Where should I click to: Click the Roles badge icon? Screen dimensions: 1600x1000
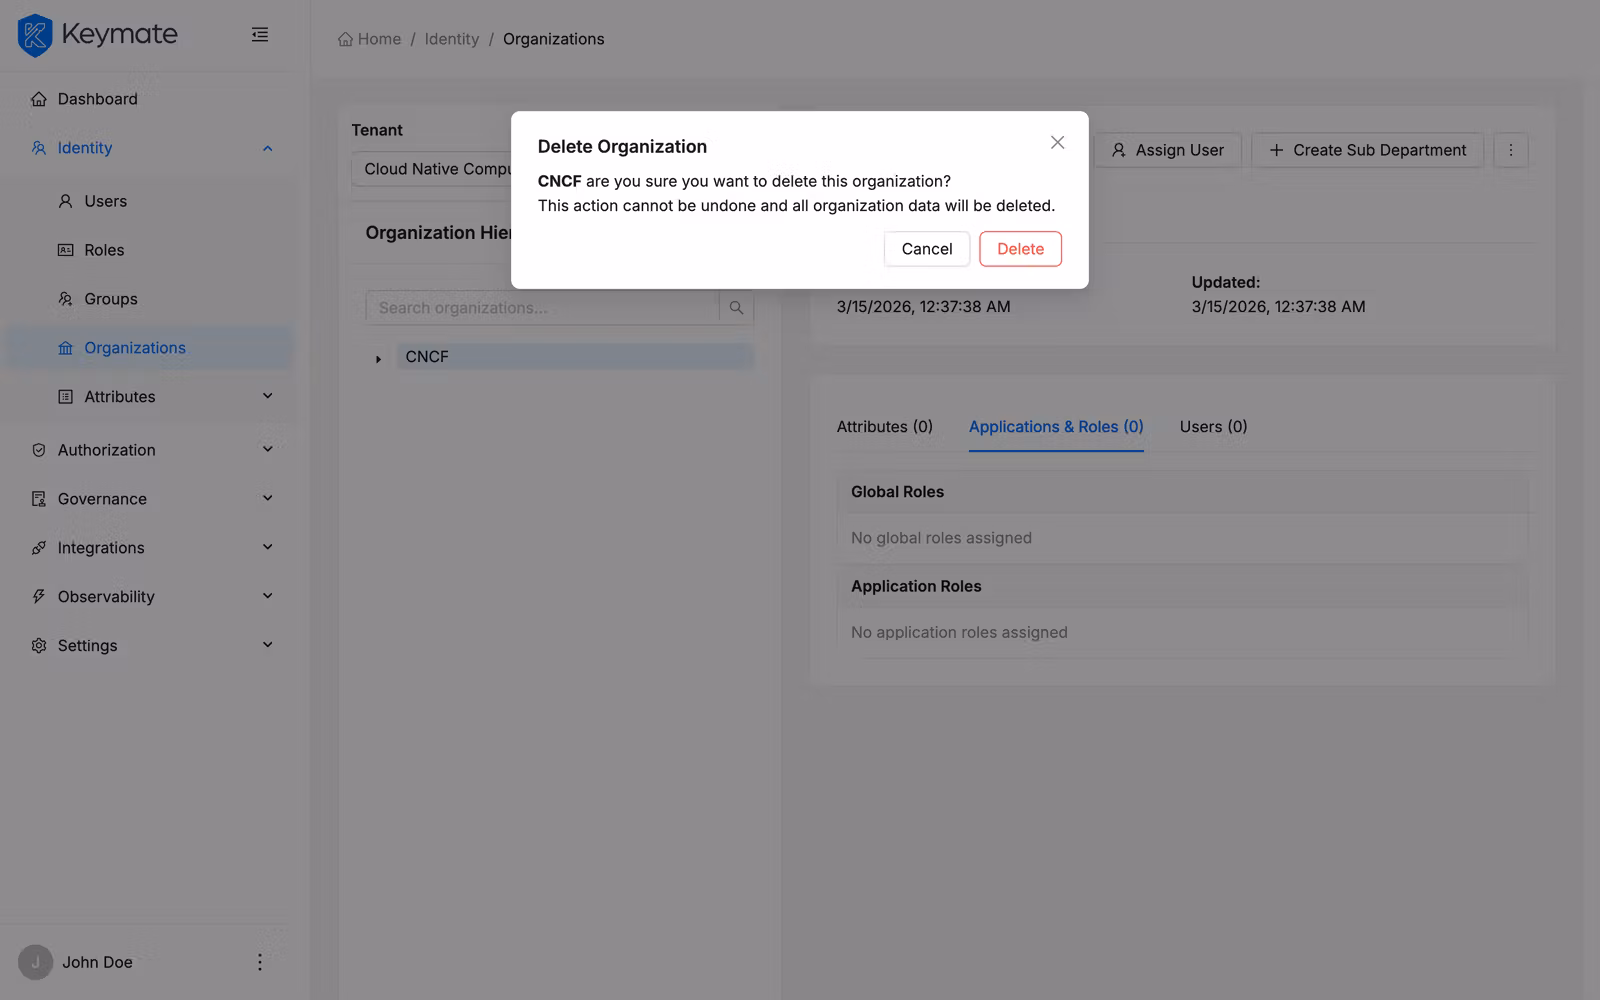64,250
